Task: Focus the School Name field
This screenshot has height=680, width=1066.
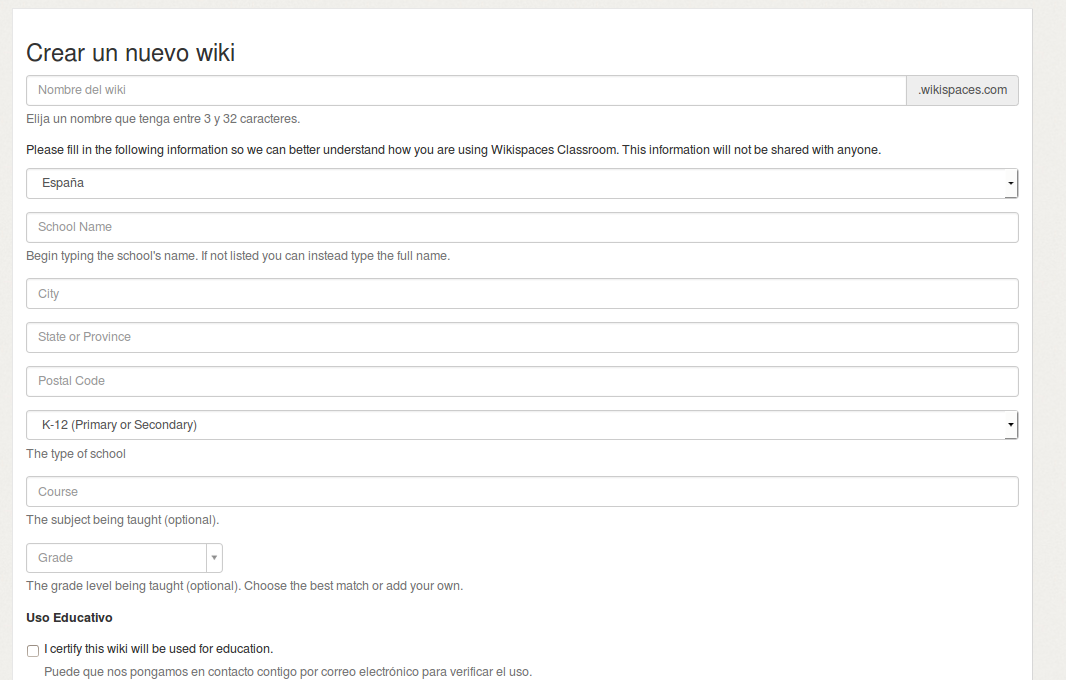Action: tap(521, 227)
